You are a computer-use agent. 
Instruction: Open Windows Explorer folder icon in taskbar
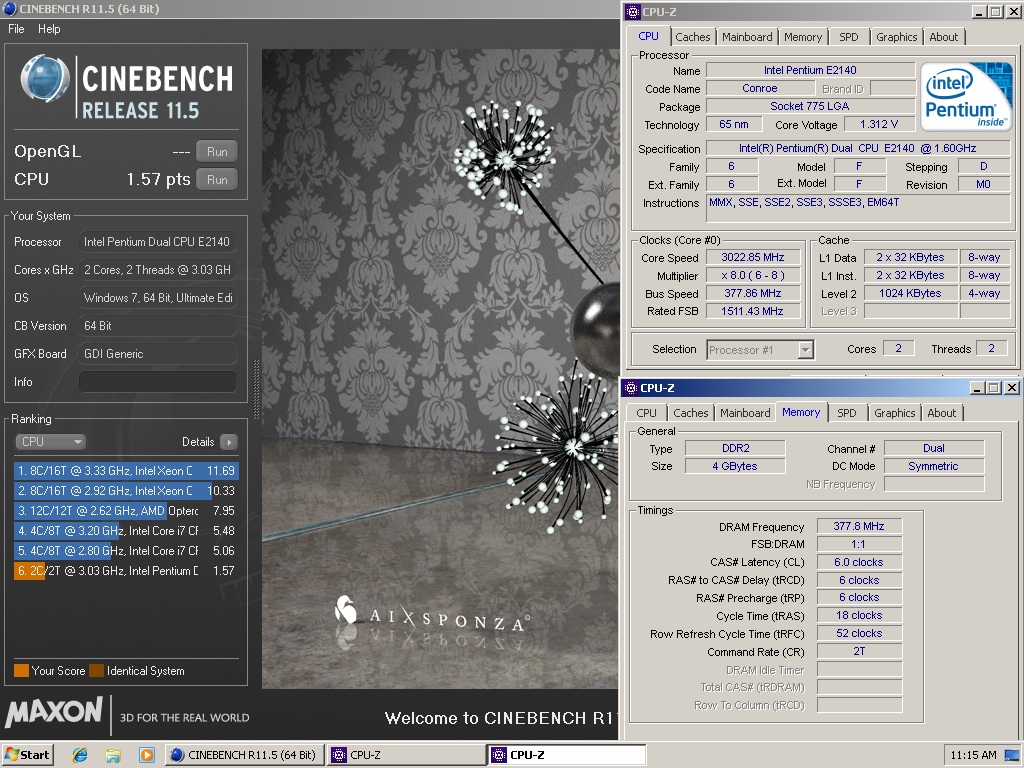pos(113,756)
